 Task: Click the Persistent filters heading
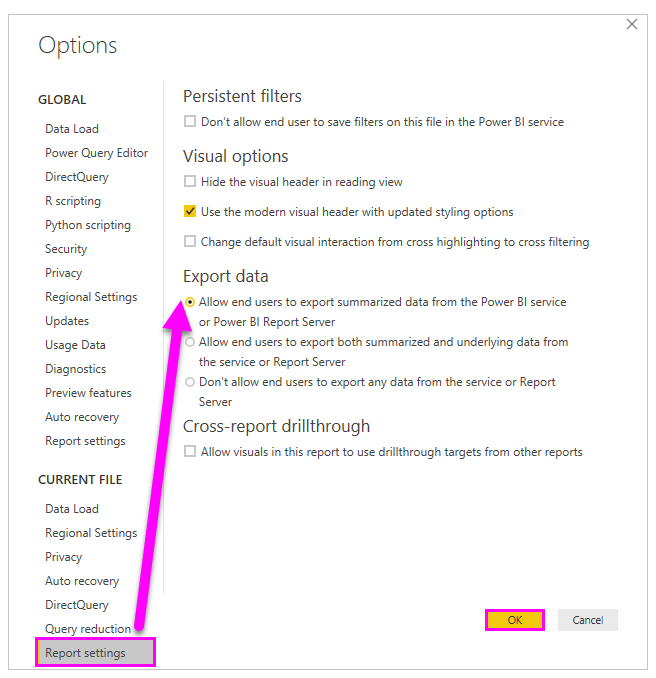click(x=242, y=96)
